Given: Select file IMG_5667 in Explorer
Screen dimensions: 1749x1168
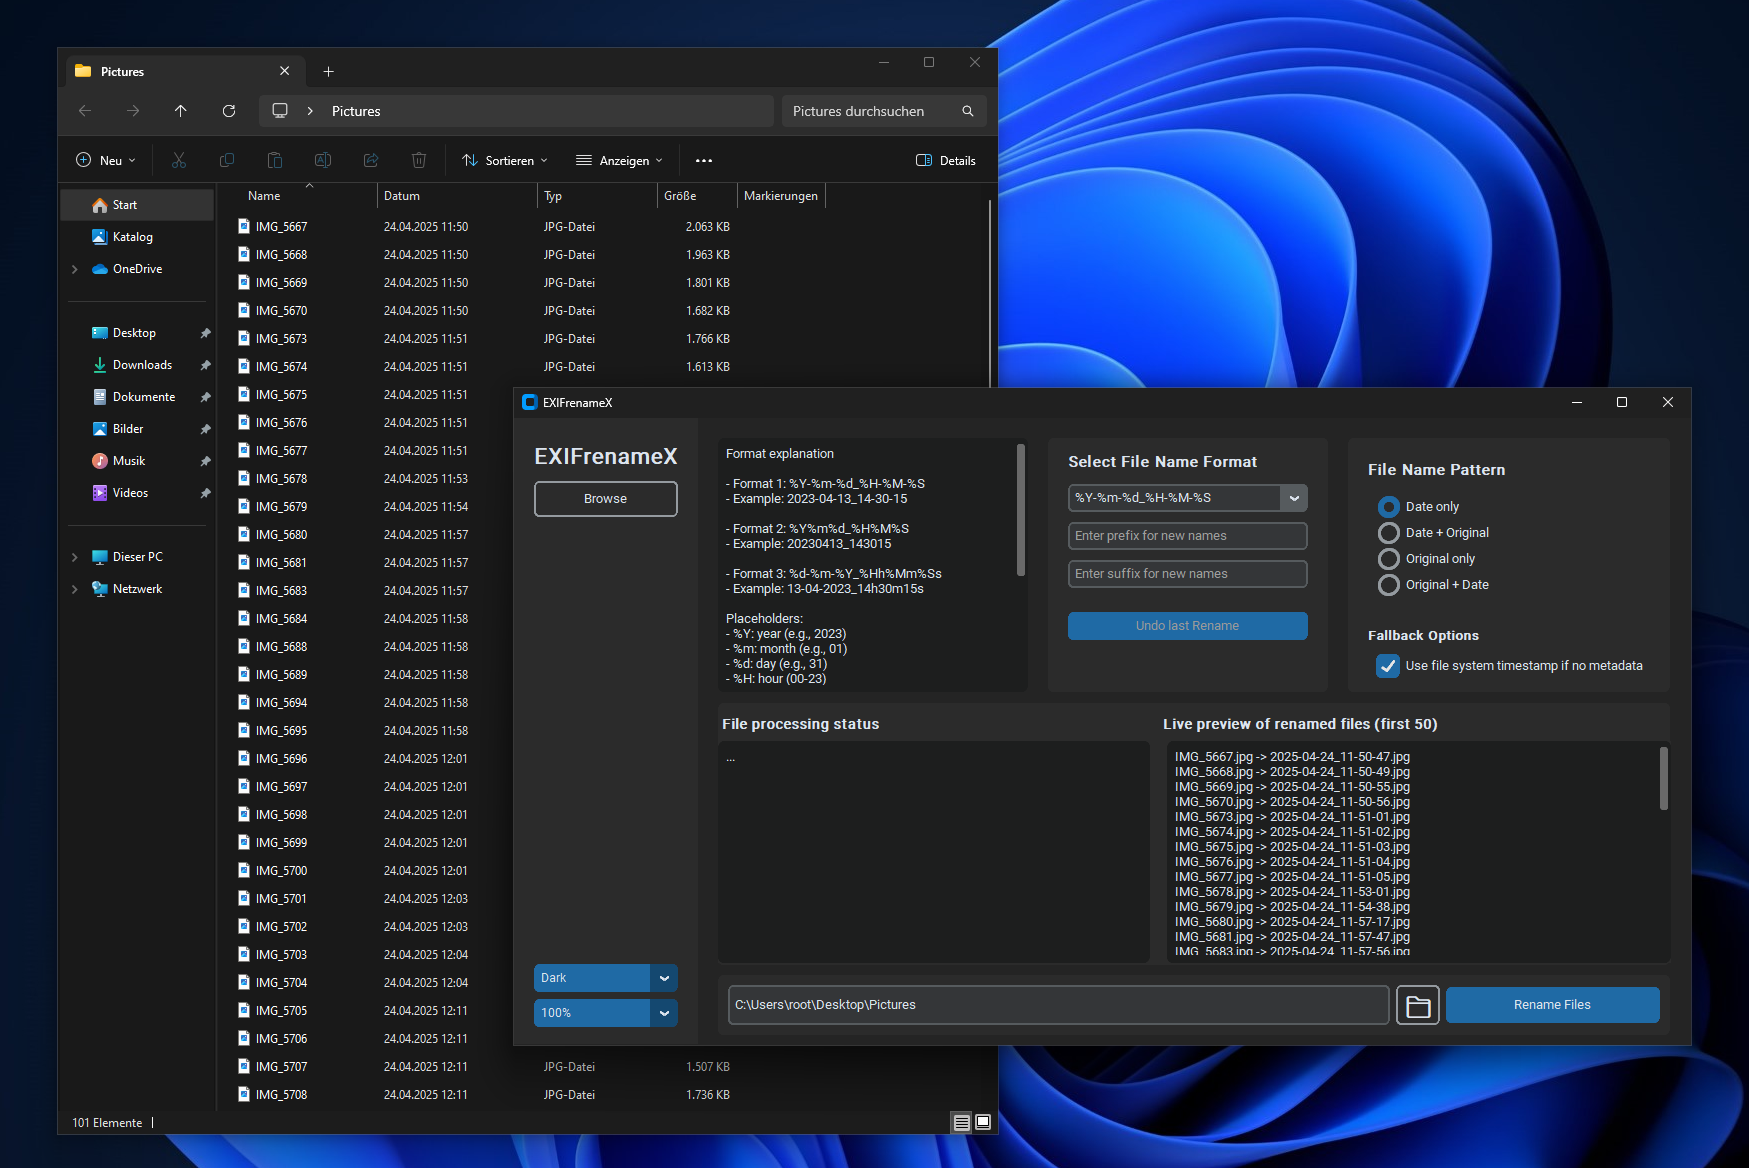Looking at the screenshot, I should click(x=281, y=227).
